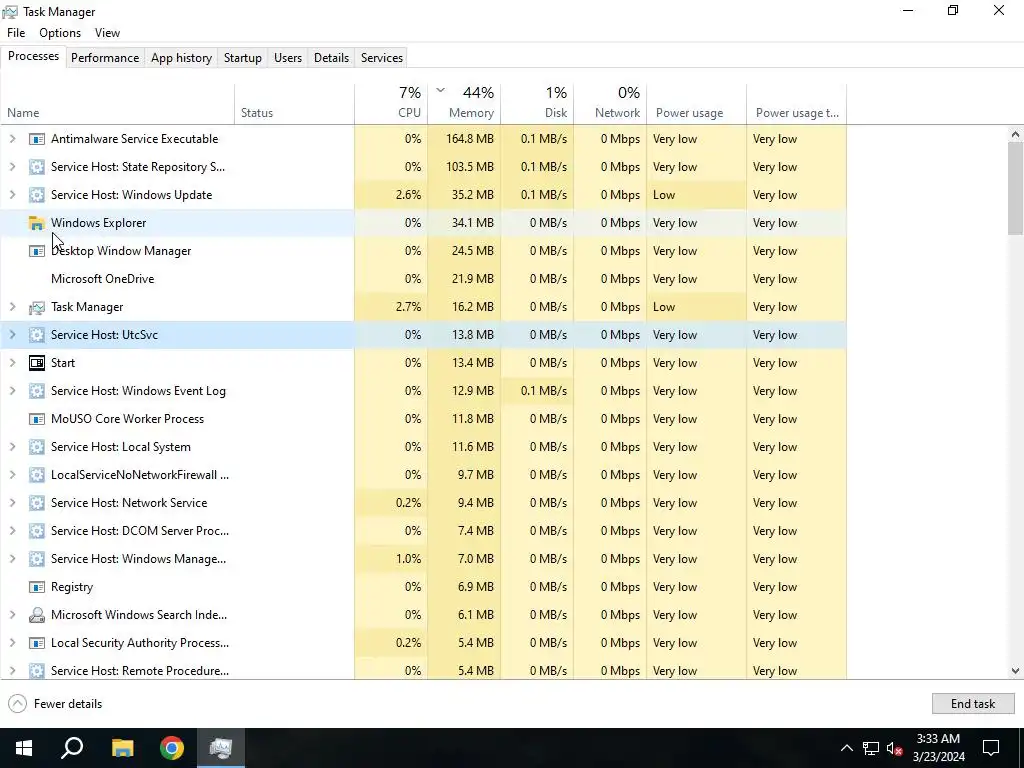Expand Service Host: Windows Event Log group
Screen dimensions: 1024x768
pyautogui.click(x=12, y=391)
